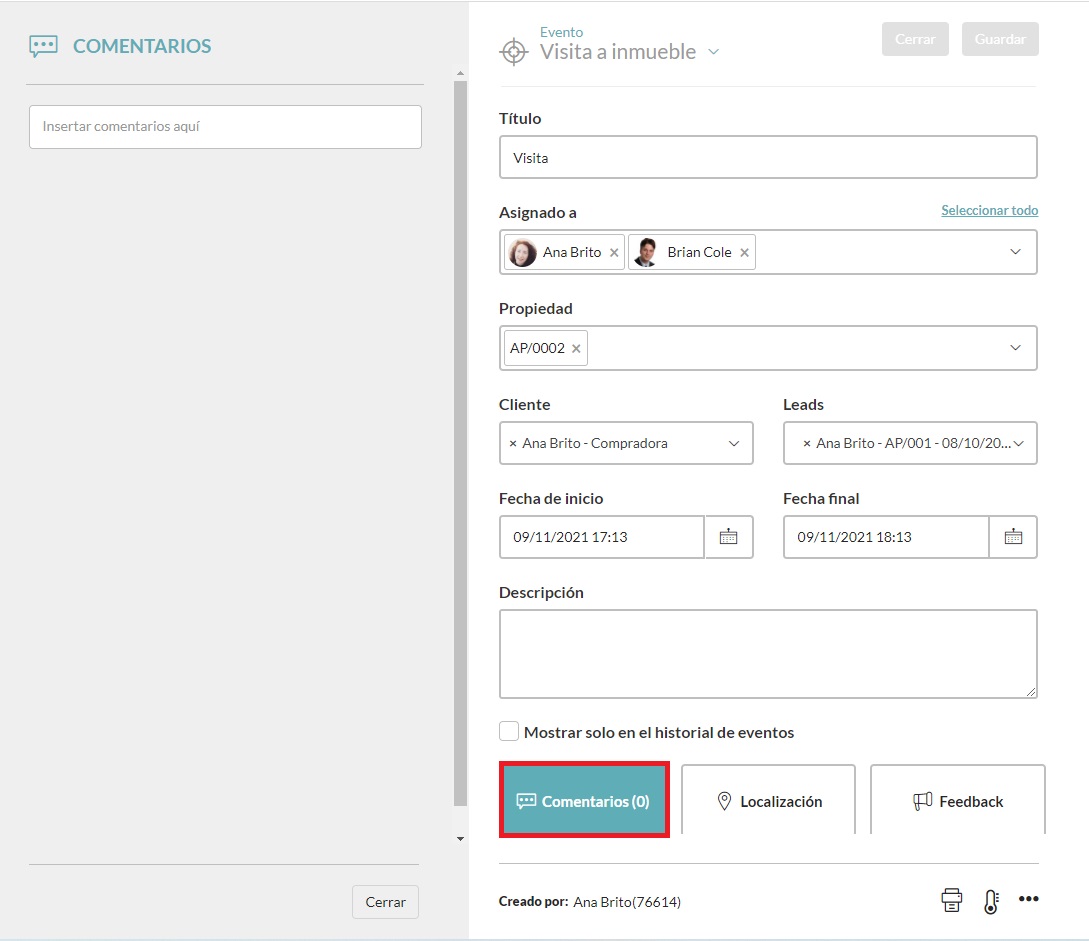1089x941 pixels.
Task: Open the Comentarios (0) tab
Action: (x=584, y=799)
